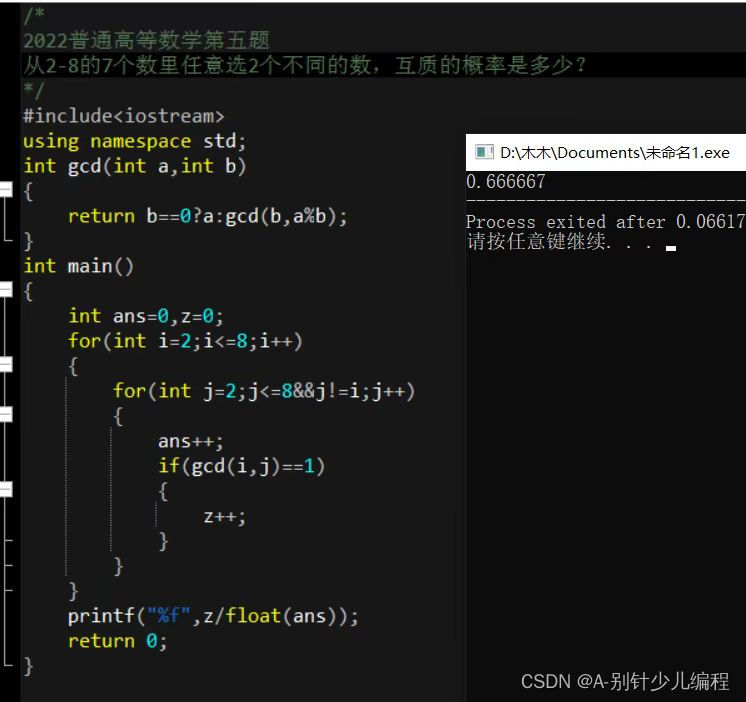Click the highlighted comment line 从2-8的7个数
Viewport: 746px width, 702px height.
point(304,65)
